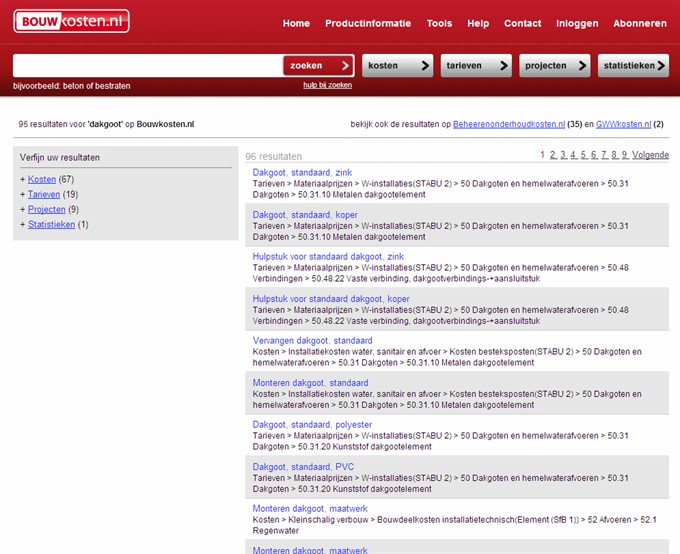Filter results by Statistieken link
Screen dimensions: 680x554
52,224
